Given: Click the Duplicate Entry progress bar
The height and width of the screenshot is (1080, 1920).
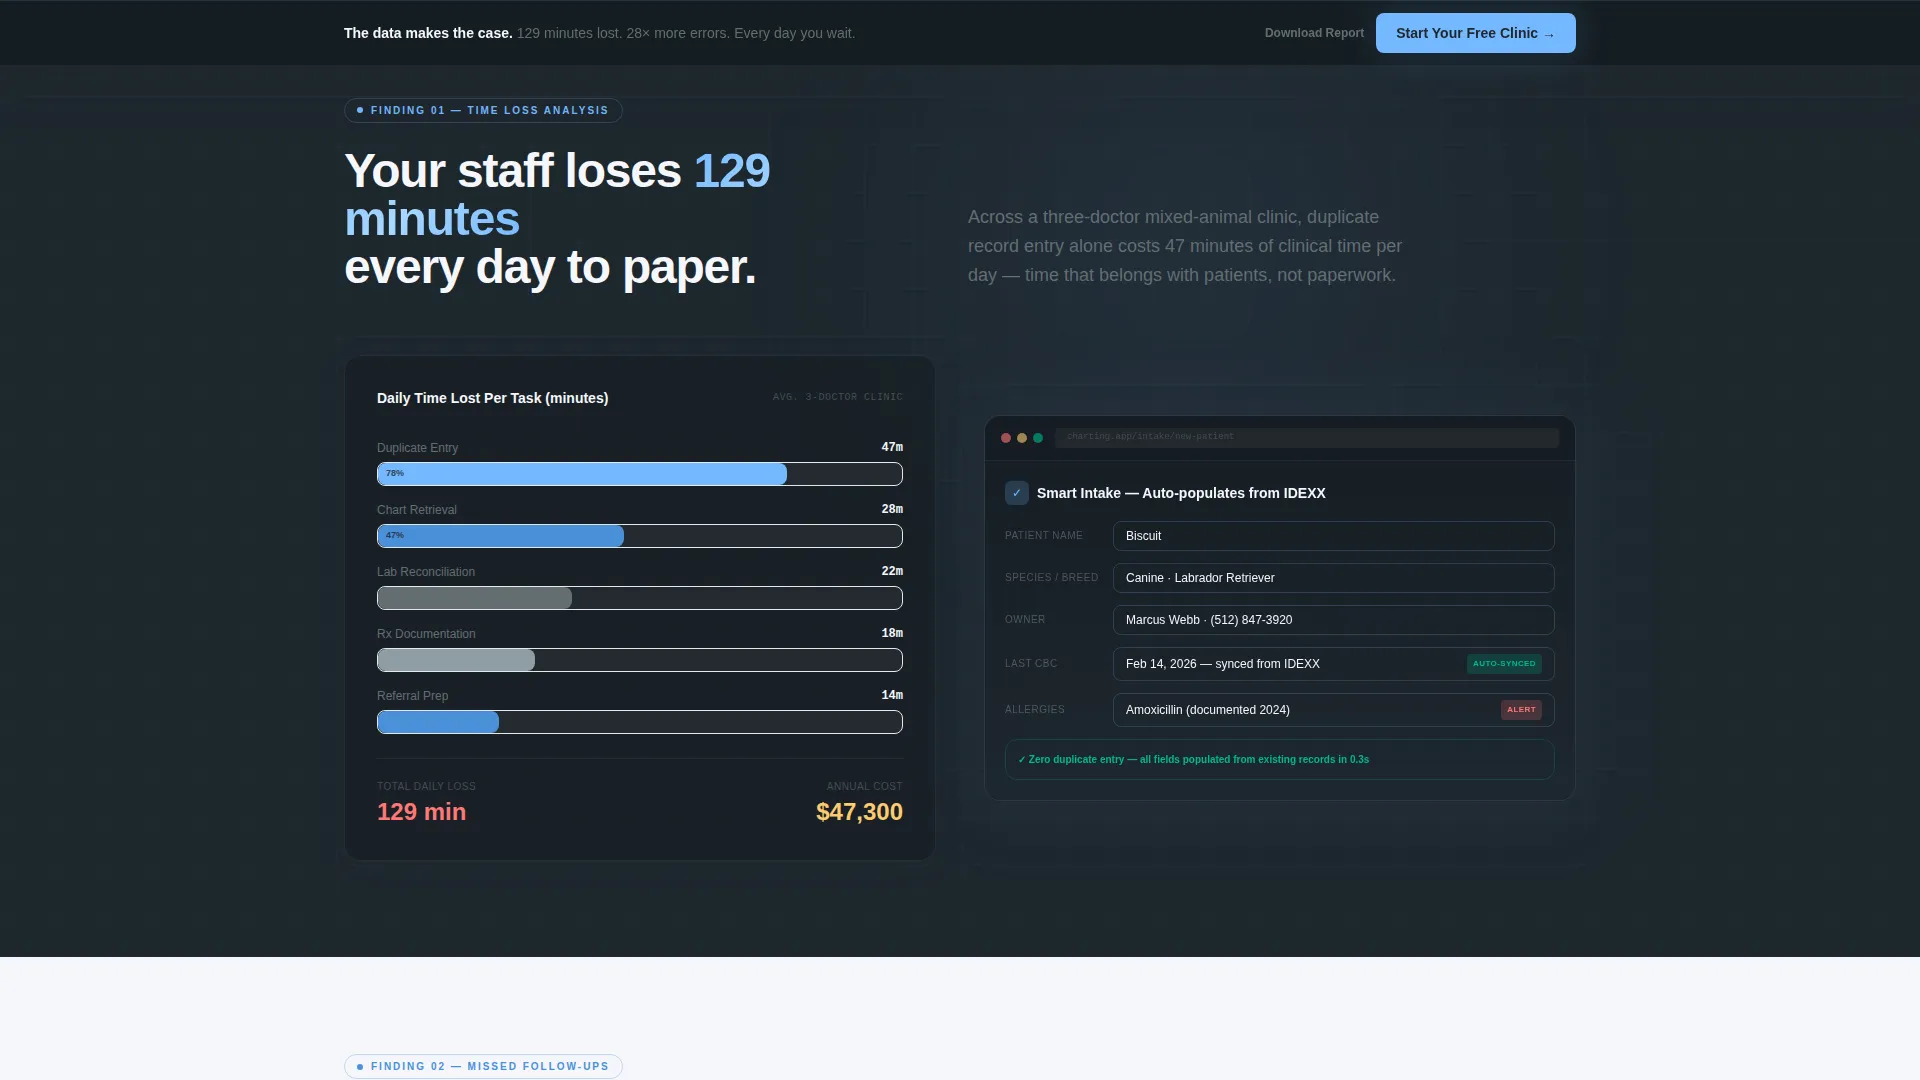Looking at the screenshot, I should pos(640,474).
